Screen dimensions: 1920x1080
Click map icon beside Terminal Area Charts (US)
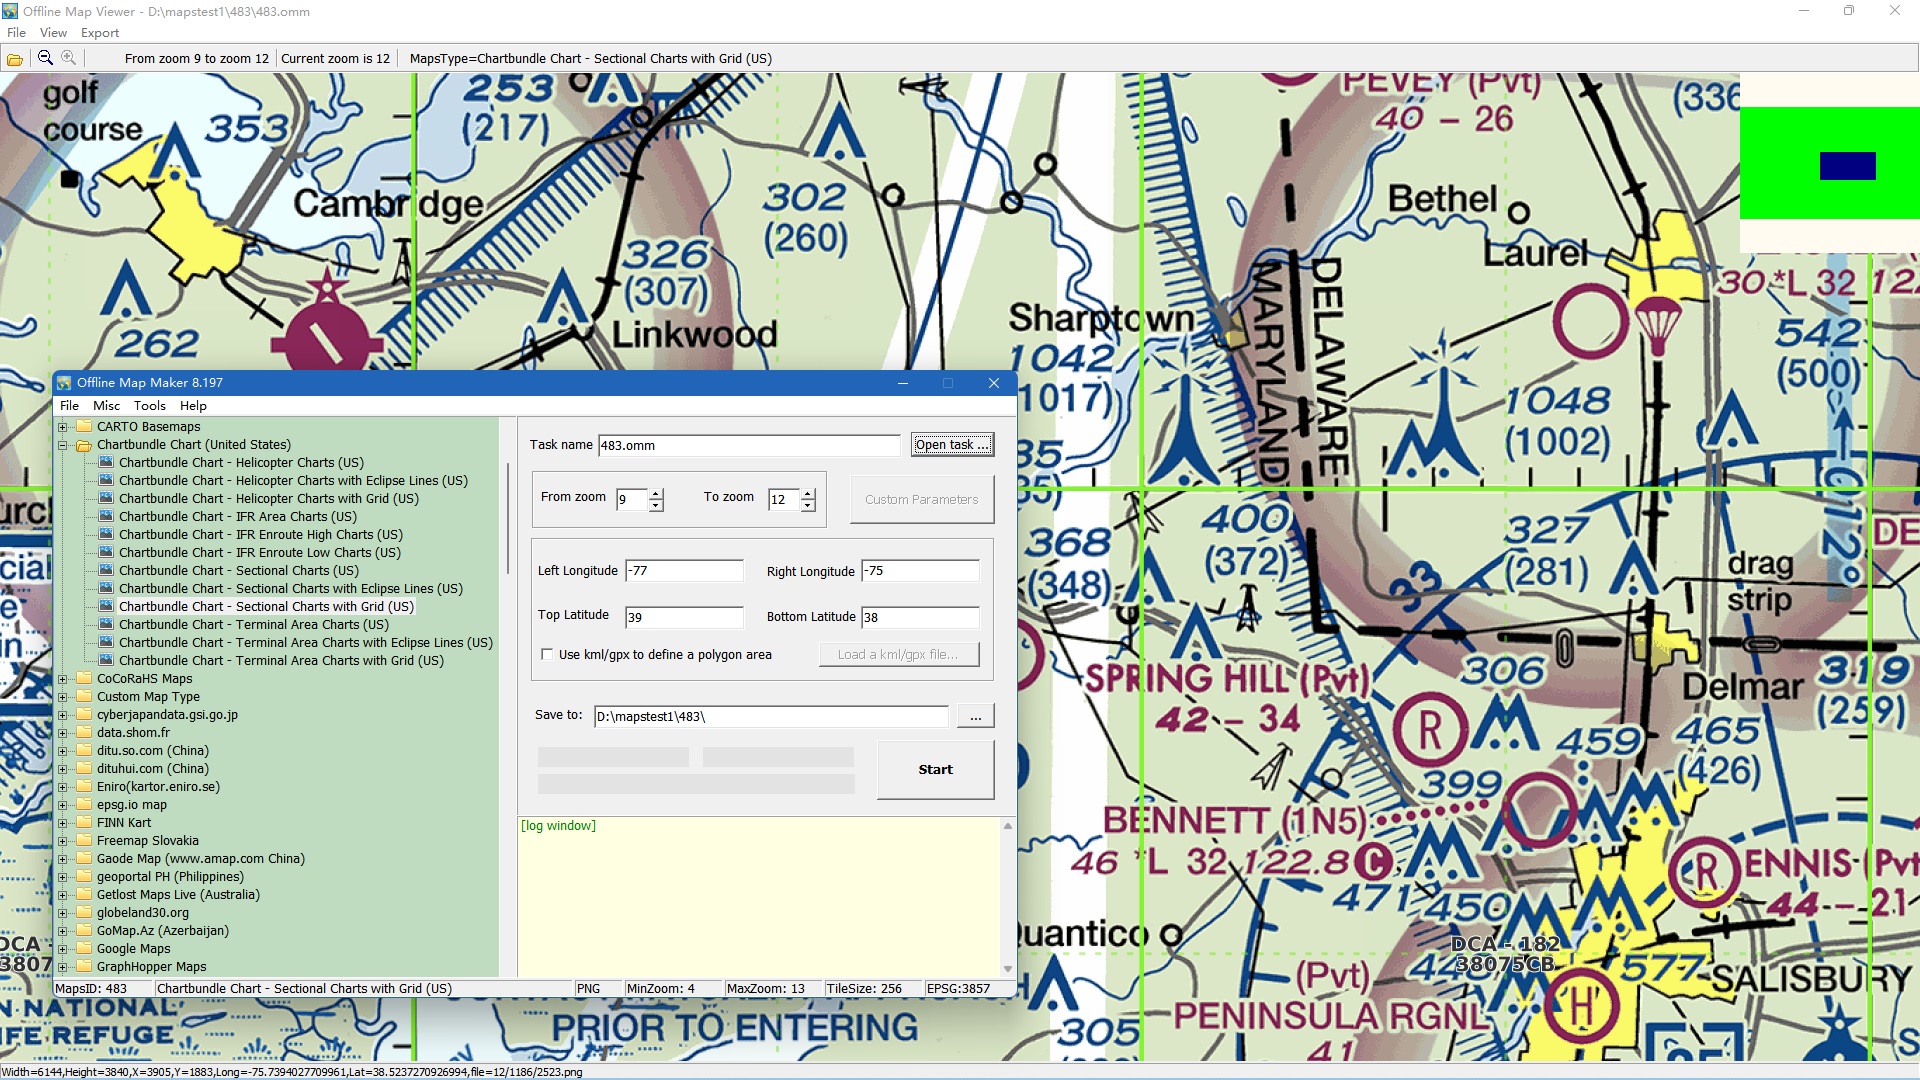click(106, 625)
